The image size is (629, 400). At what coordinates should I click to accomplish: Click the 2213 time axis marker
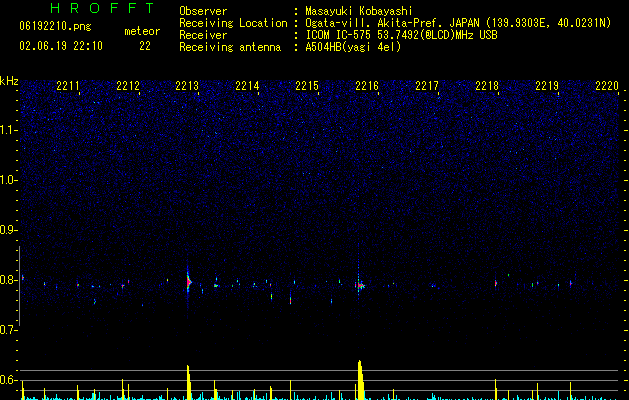tap(187, 86)
